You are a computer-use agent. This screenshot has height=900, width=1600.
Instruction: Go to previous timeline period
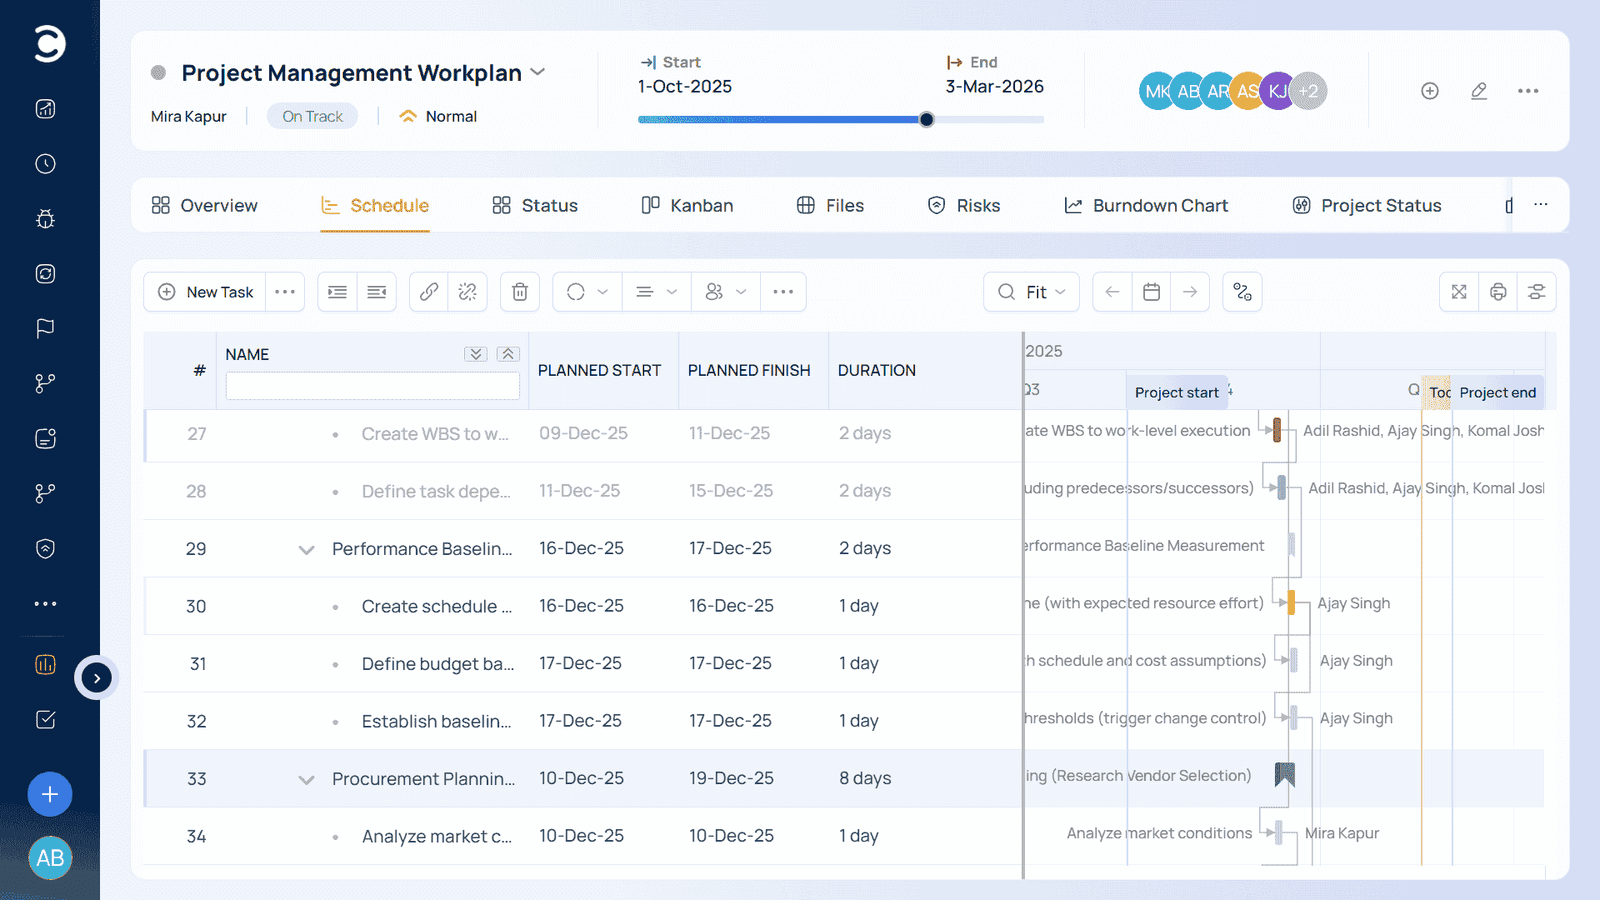pyautogui.click(x=1113, y=292)
